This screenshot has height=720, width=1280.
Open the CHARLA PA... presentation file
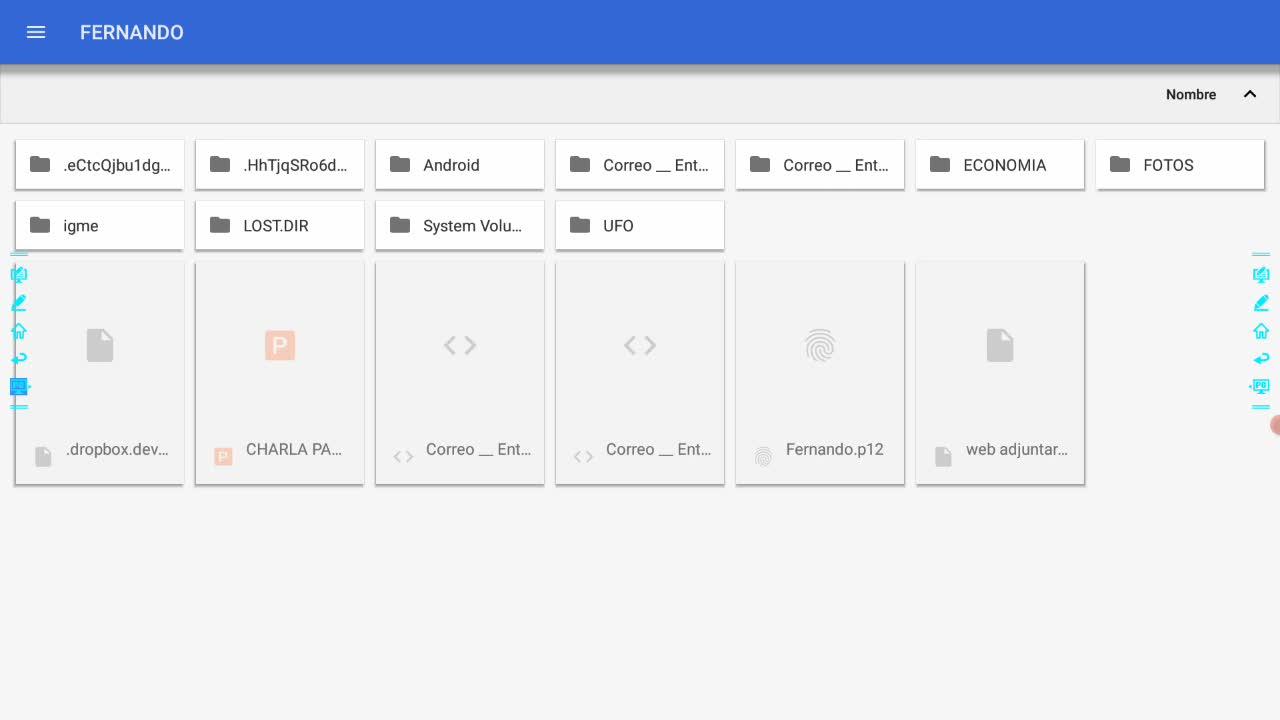tap(280, 373)
